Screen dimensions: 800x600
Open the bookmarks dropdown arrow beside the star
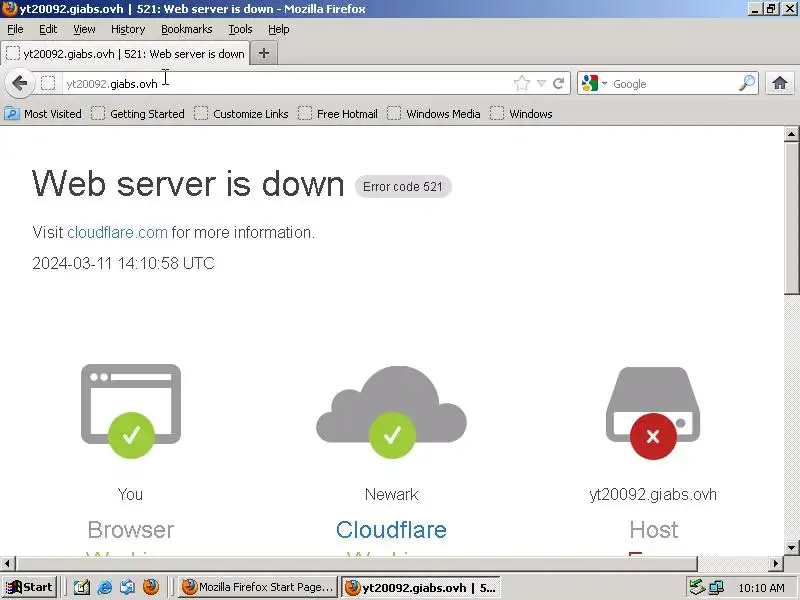tap(541, 83)
